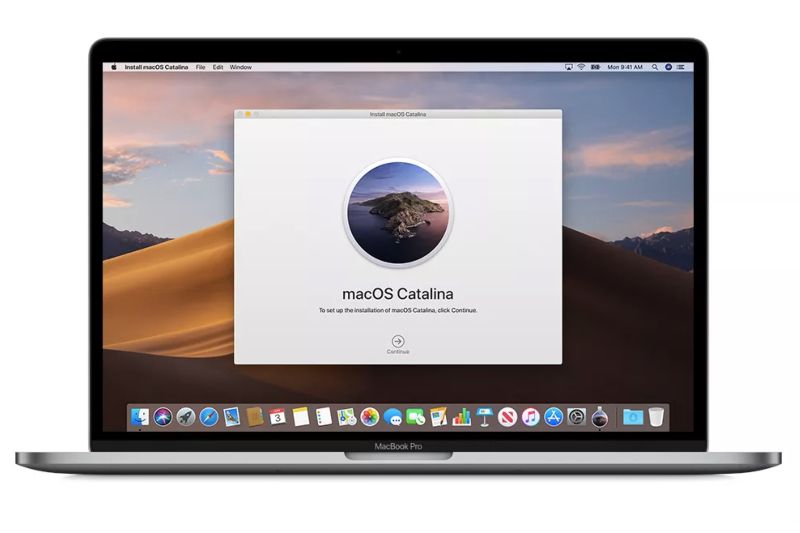
Task: Click the Continue arrow button
Action: coord(398,341)
